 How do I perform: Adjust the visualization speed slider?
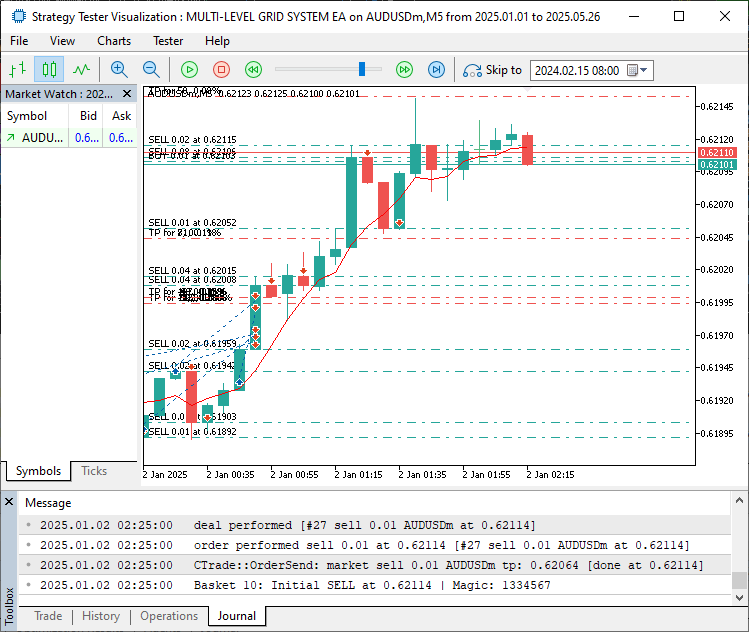click(363, 69)
